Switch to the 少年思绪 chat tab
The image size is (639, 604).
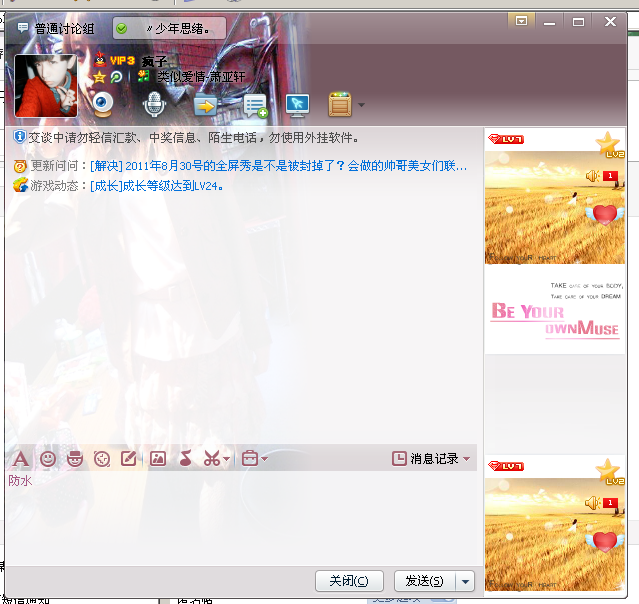[x=169, y=29]
